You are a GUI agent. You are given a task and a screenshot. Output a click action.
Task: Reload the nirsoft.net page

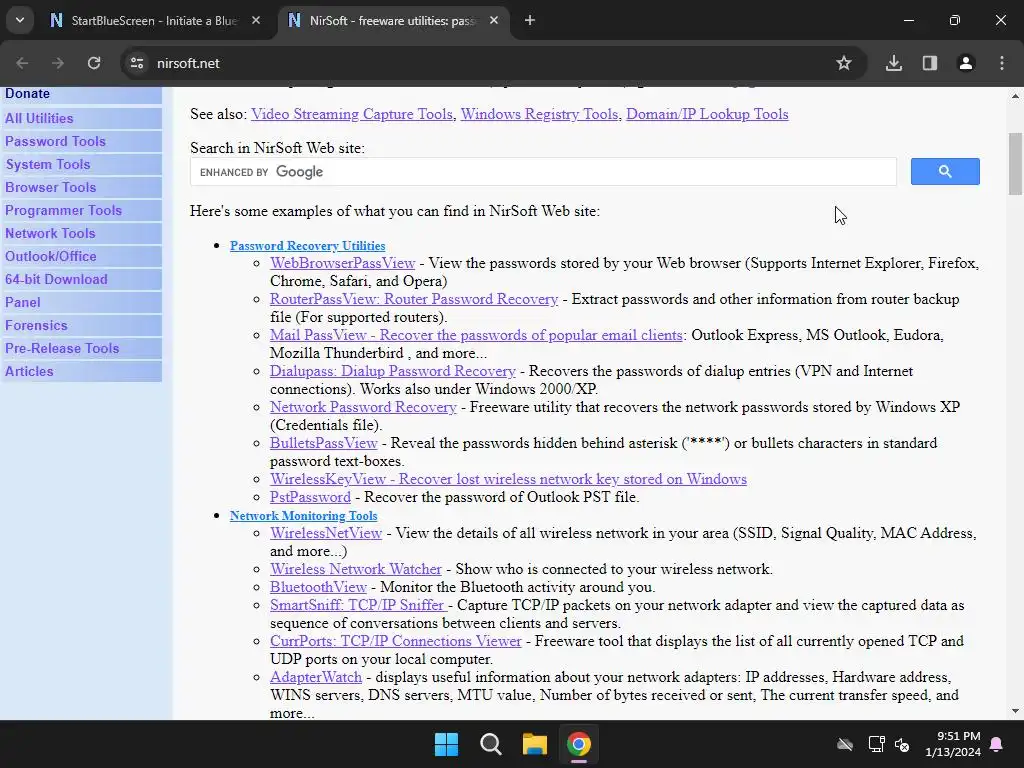[94, 63]
